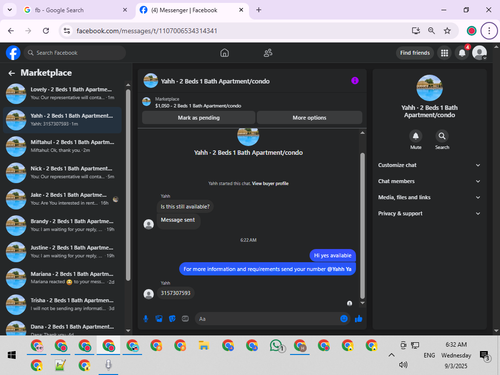Click the conversation list scrollbar
Image resolution: width=500 pixels, height=375 pixels.
128,185
